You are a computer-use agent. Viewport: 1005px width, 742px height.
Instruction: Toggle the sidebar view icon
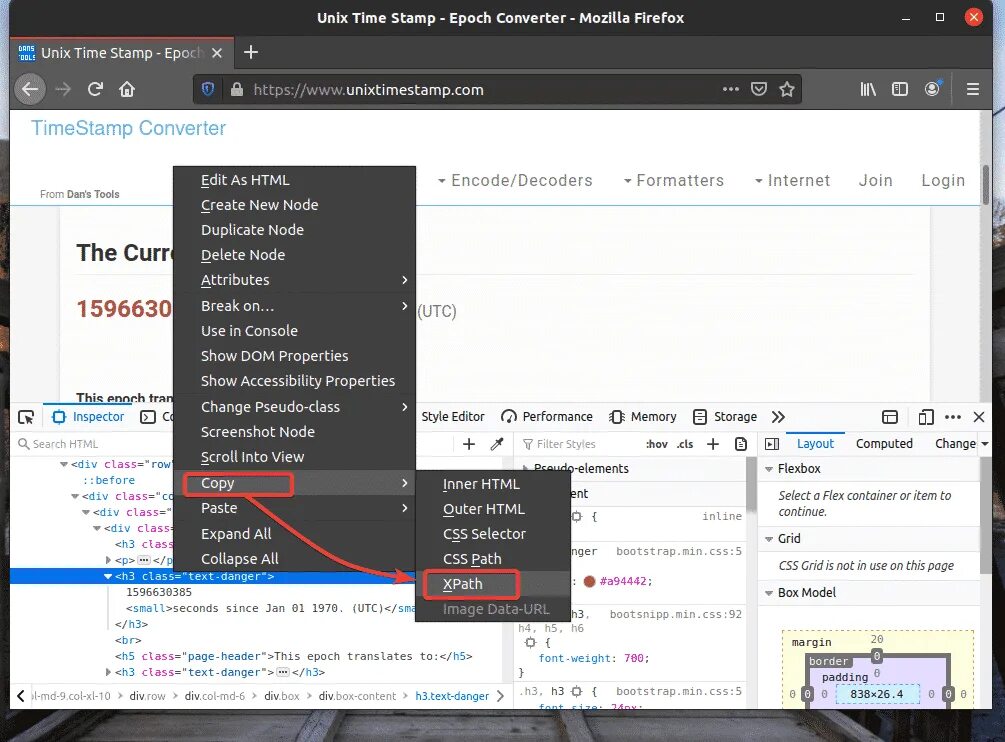900,89
